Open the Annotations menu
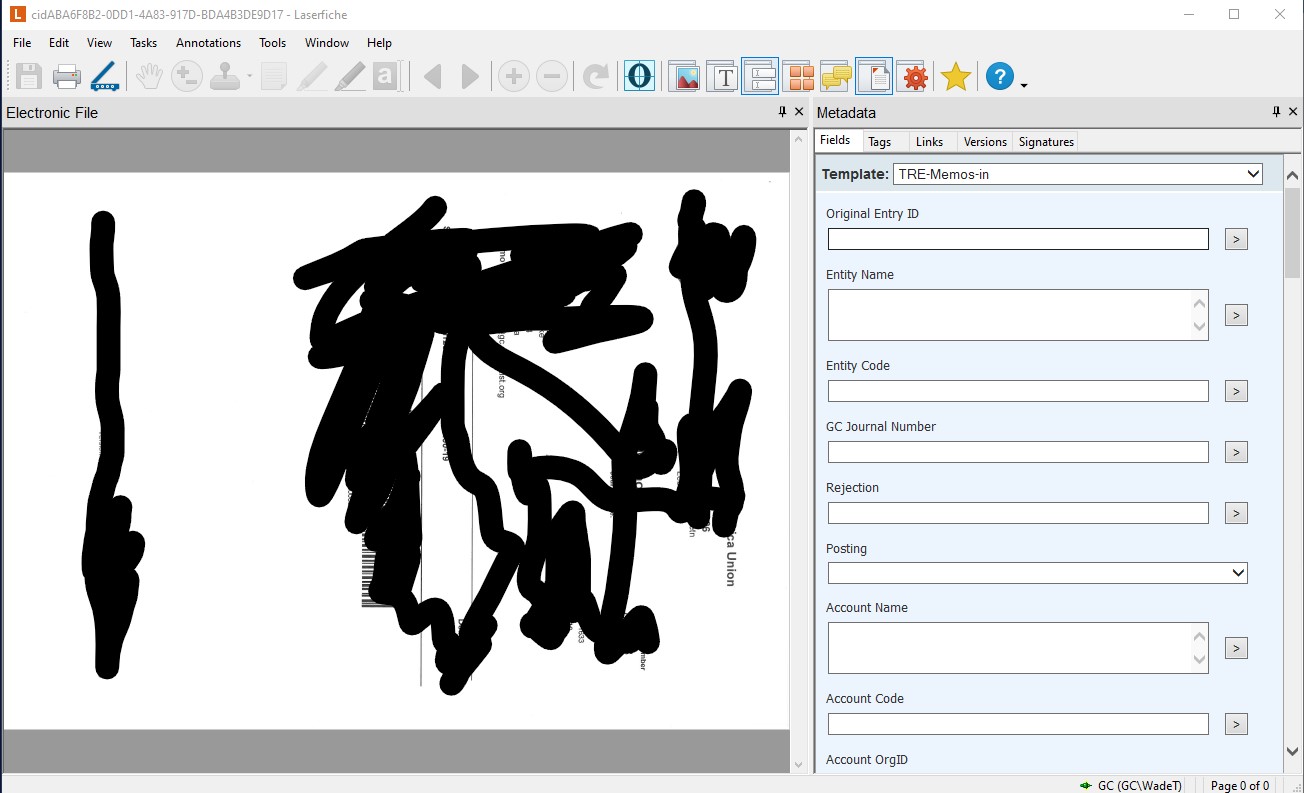This screenshot has height=793, width=1304. [x=208, y=43]
